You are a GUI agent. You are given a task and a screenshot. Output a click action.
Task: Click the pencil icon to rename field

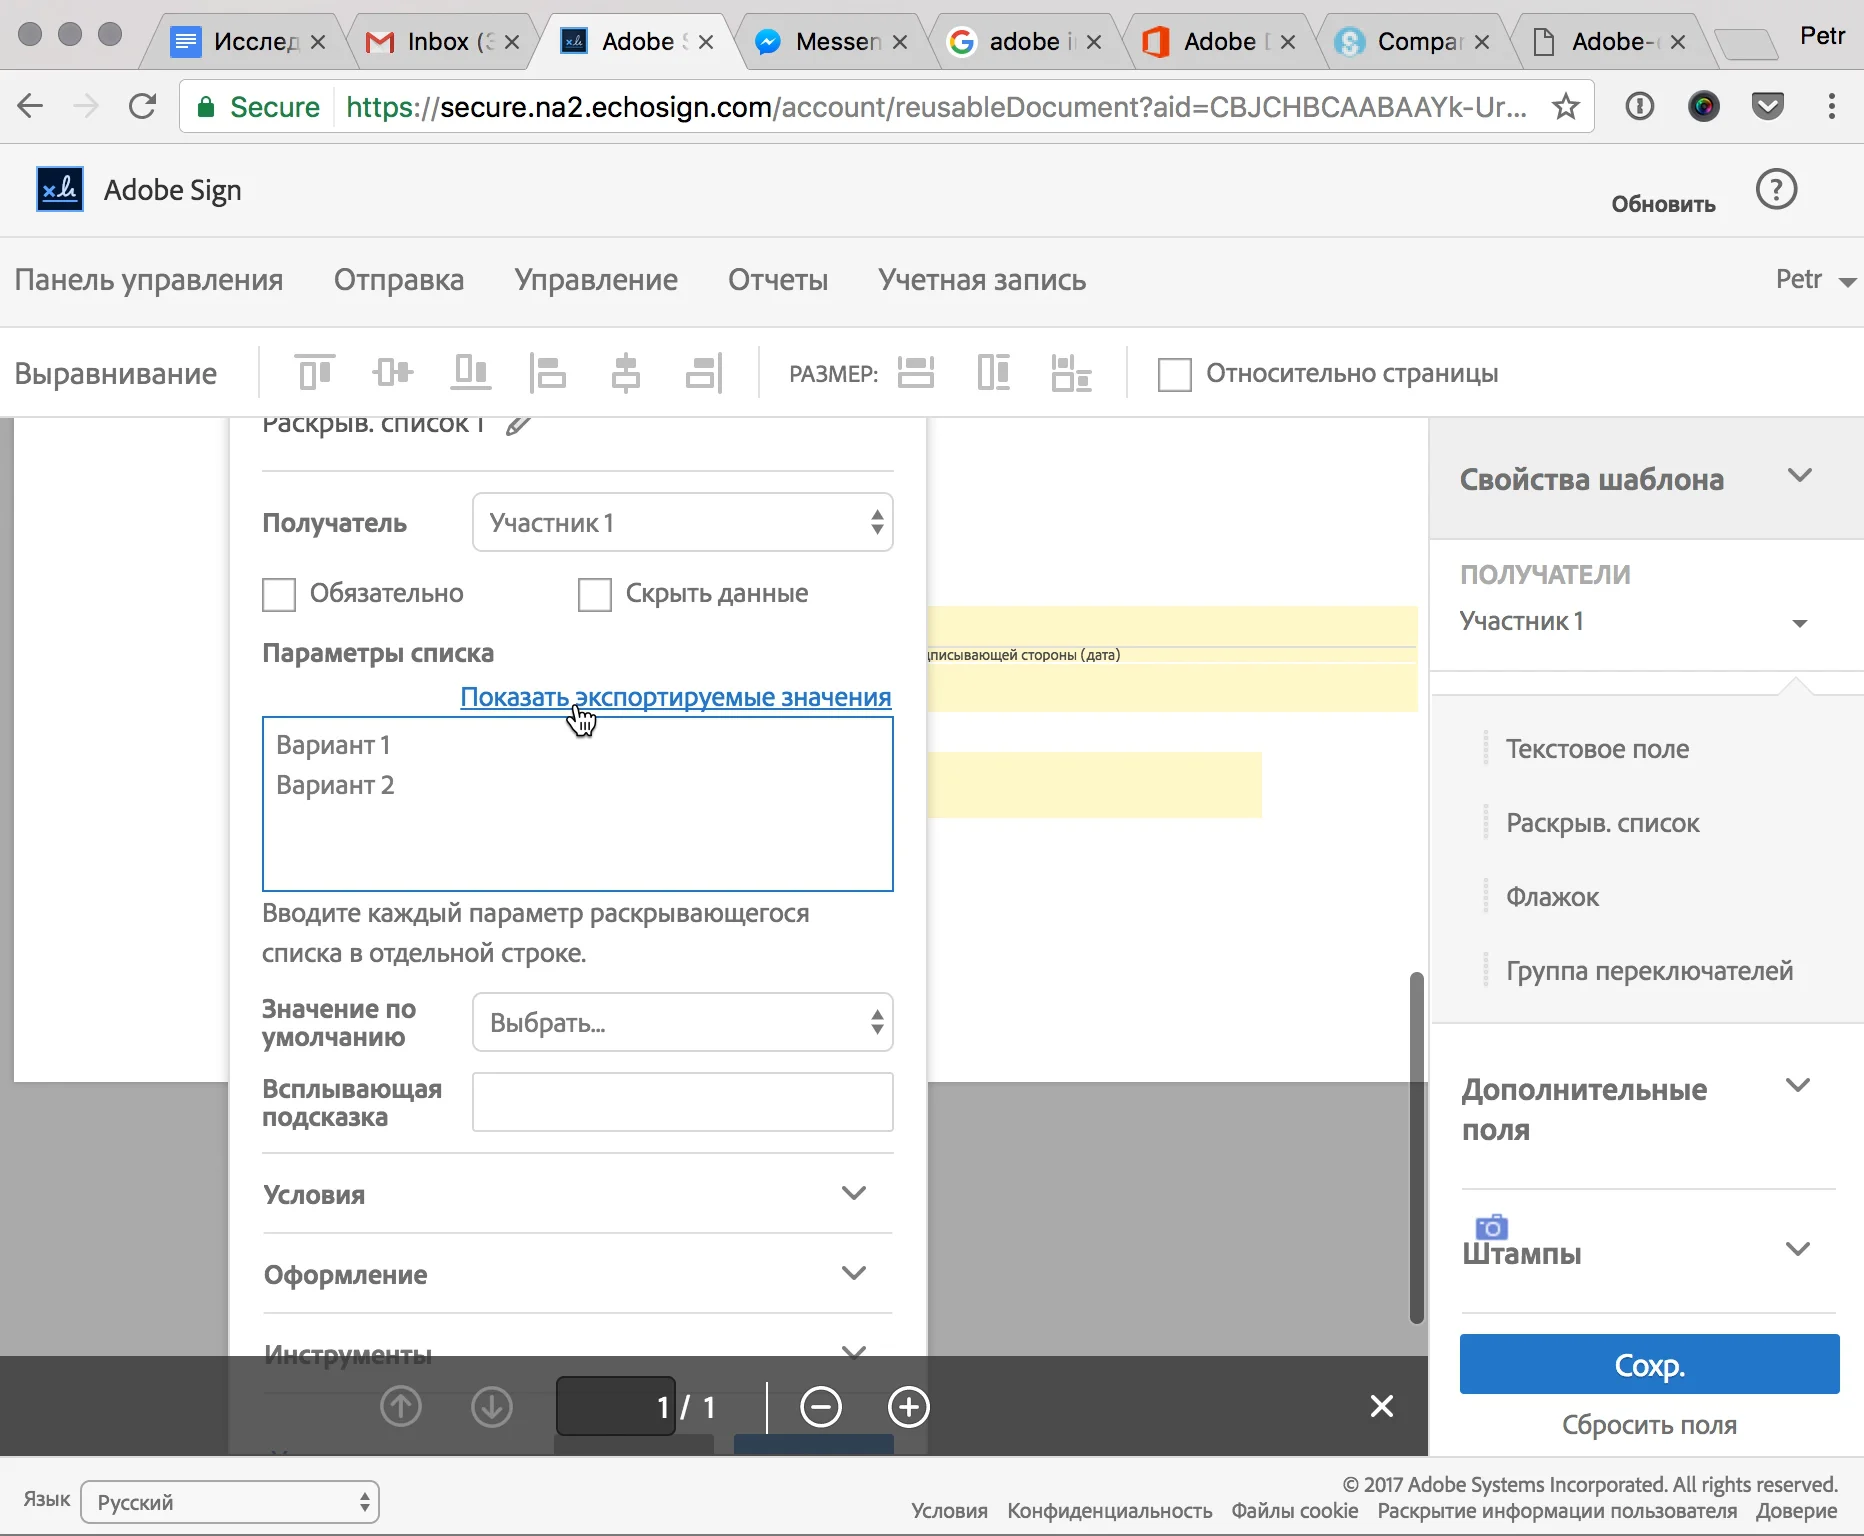(518, 426)
